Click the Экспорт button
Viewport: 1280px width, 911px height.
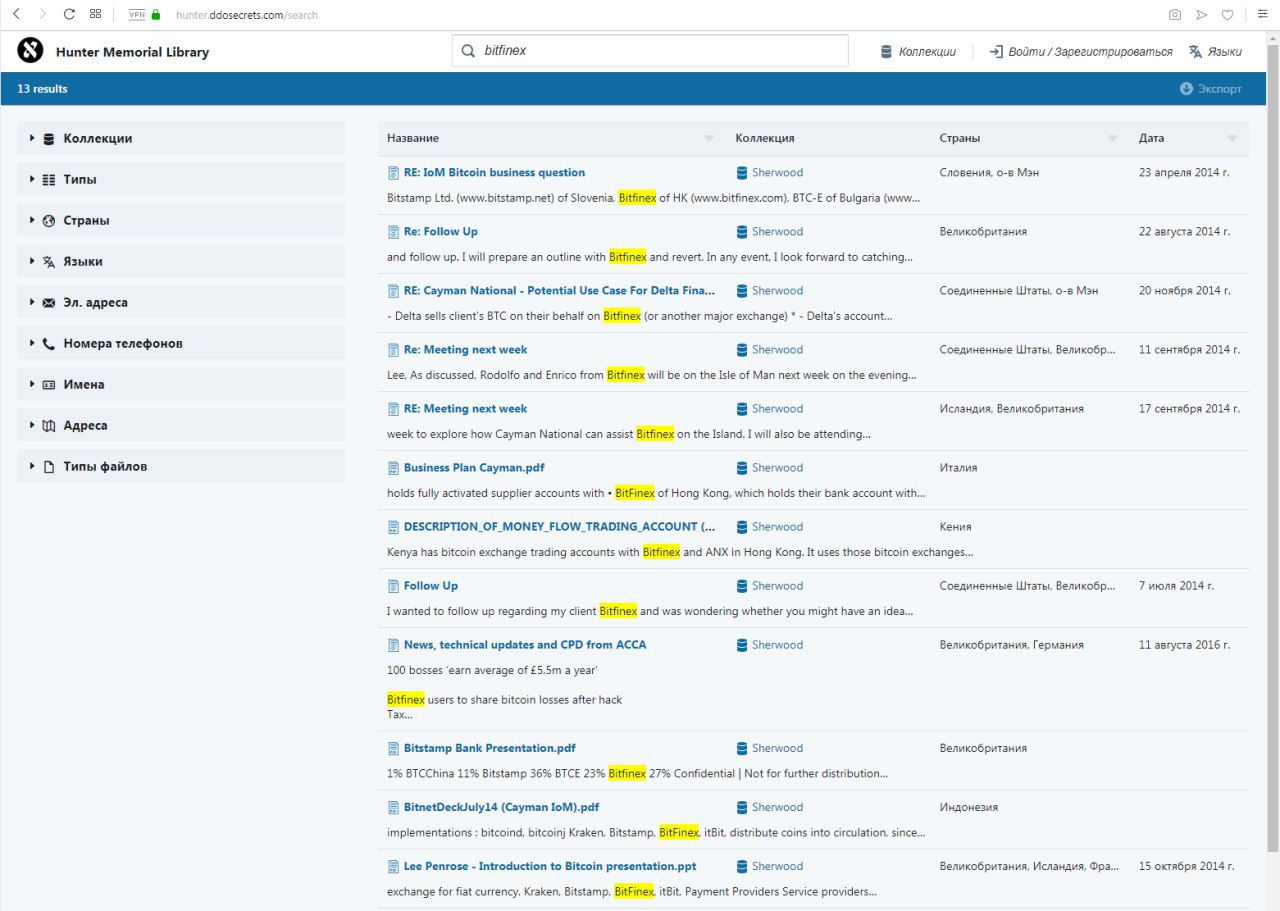pos(1210,89)
